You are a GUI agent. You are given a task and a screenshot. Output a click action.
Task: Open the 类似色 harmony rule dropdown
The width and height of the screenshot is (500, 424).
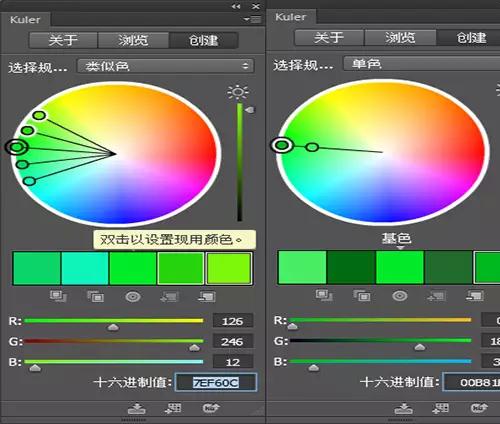click(166, 66)
